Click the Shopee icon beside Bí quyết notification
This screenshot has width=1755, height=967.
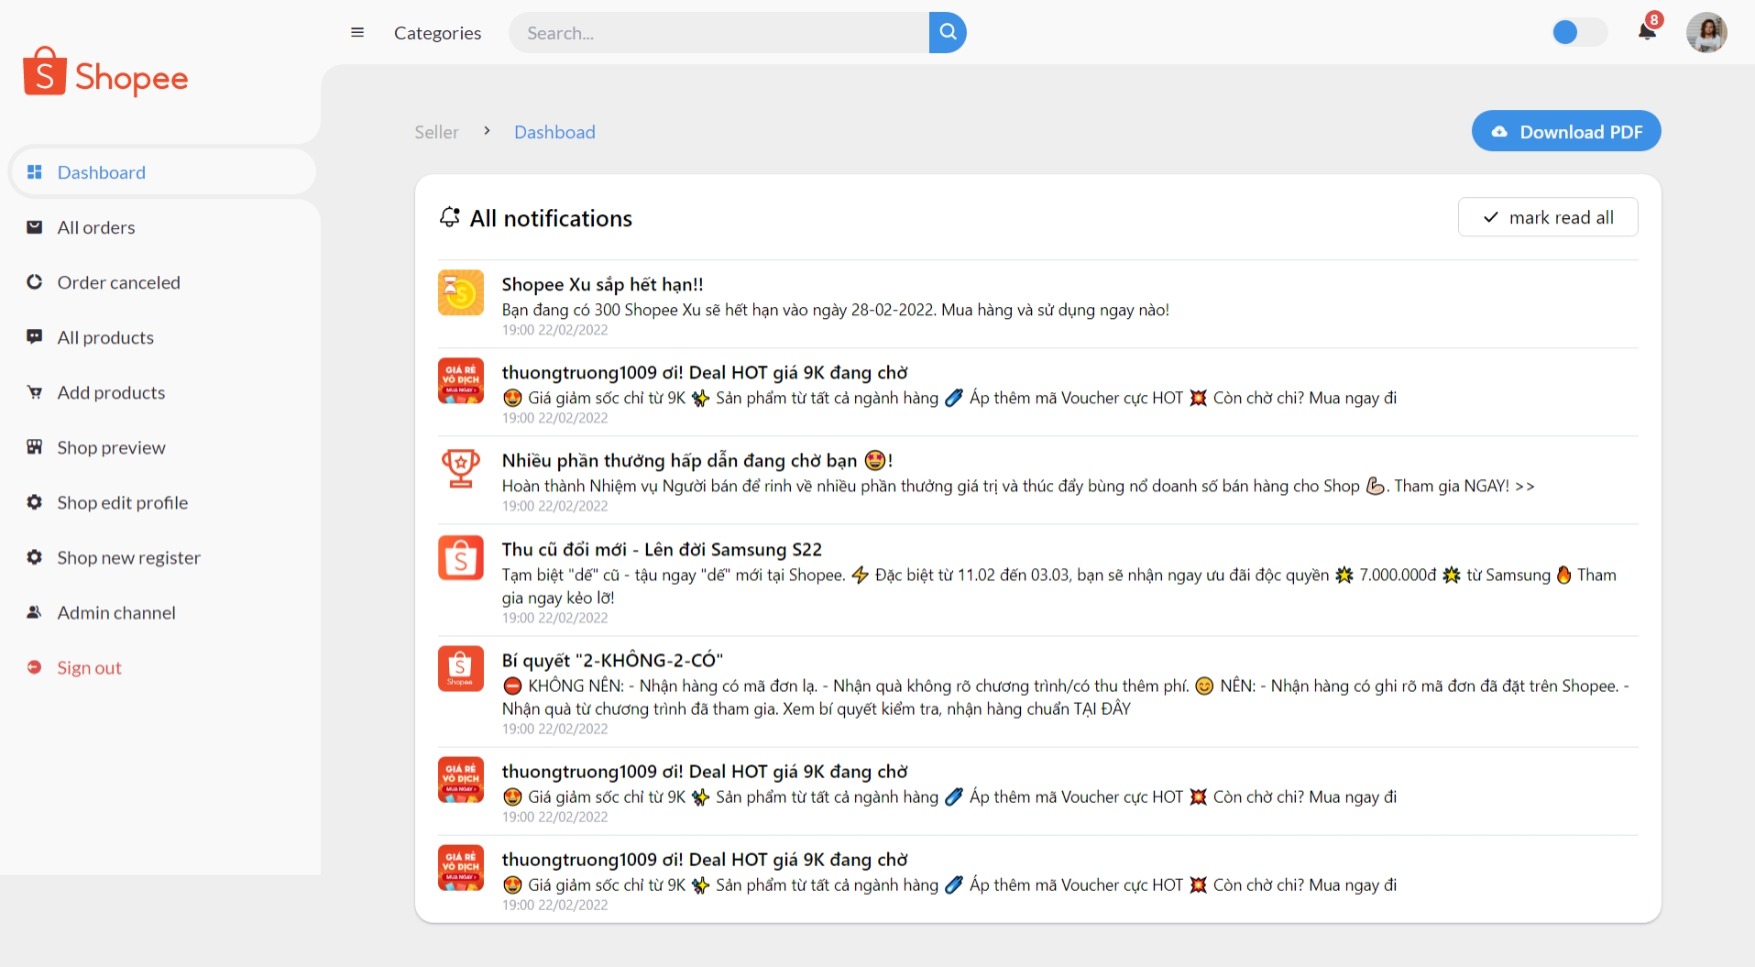click(x=461, y=668)
